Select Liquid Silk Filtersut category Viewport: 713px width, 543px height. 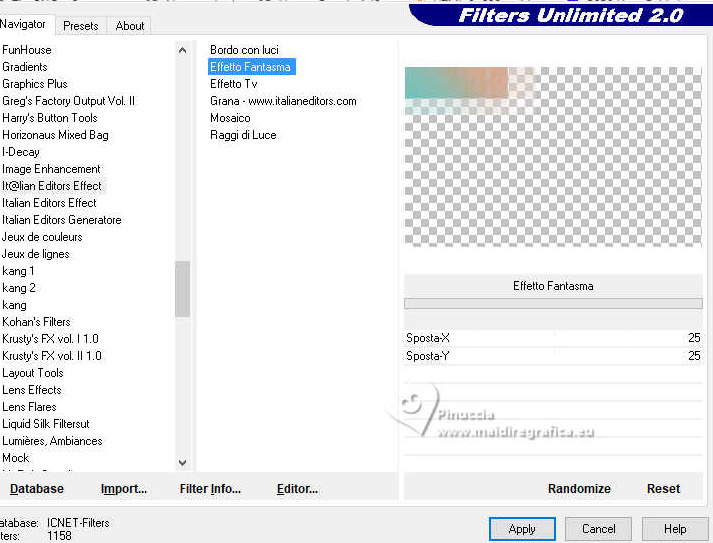pyautogui.click(x=46, y=424)
